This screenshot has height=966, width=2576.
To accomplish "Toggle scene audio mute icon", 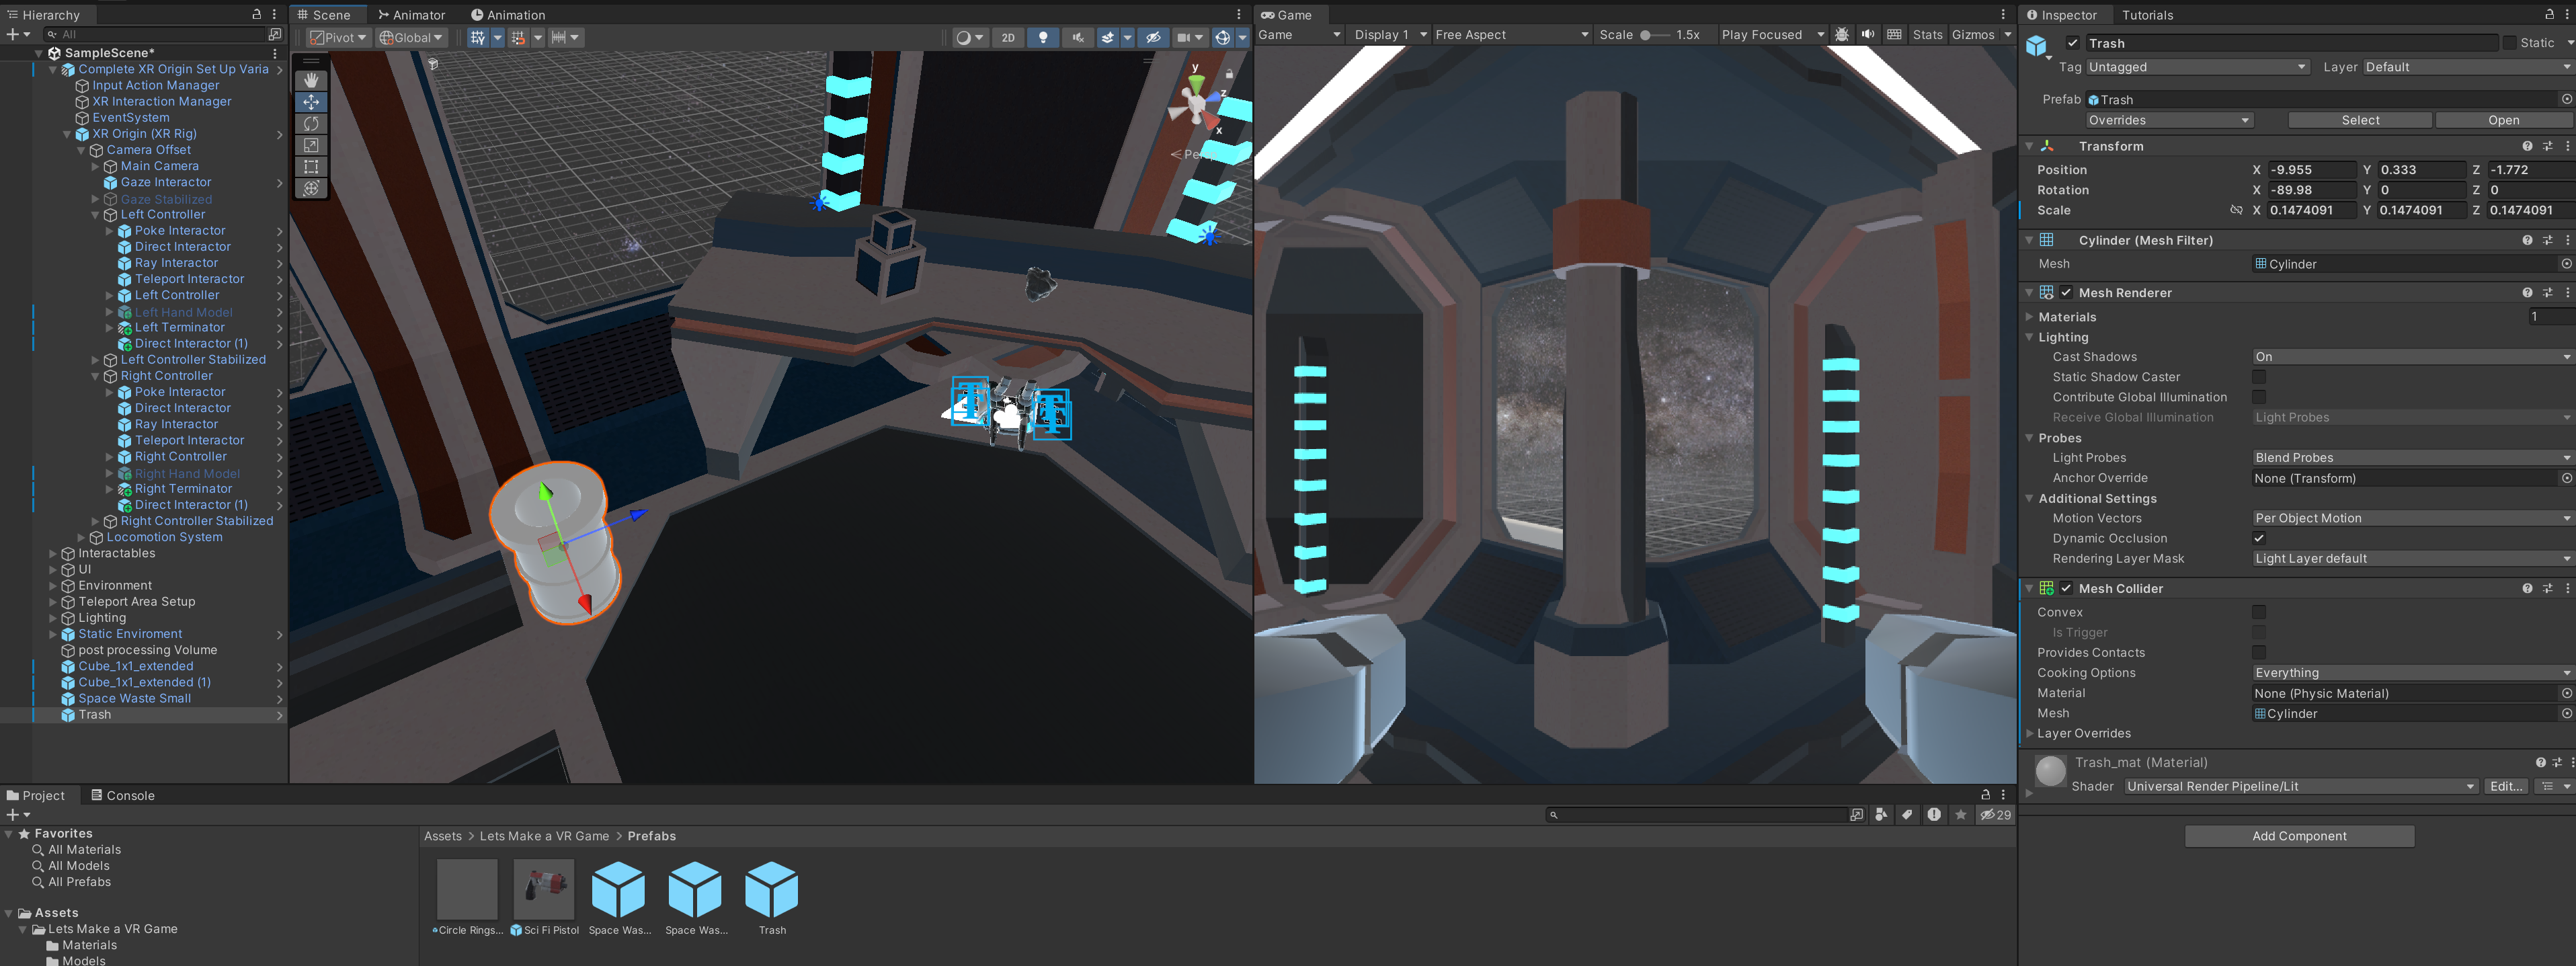I will point(1077,37).
